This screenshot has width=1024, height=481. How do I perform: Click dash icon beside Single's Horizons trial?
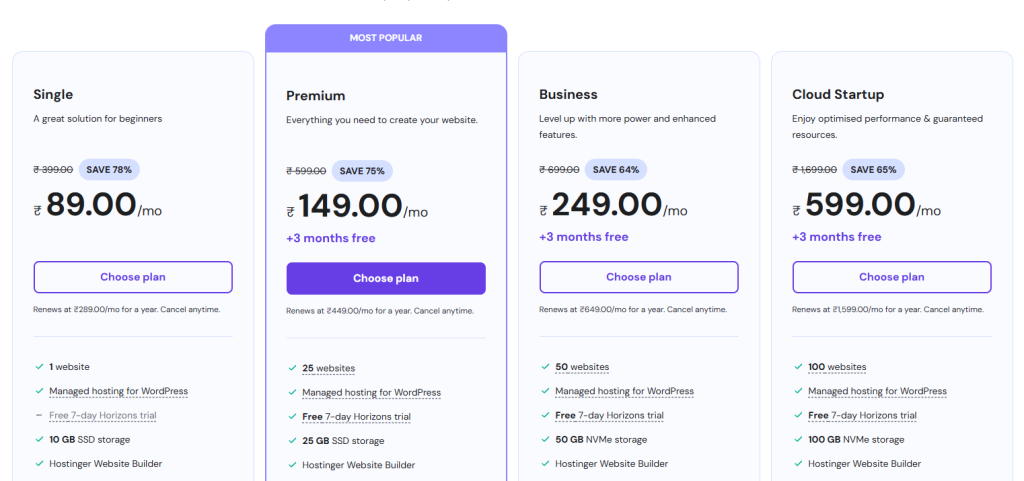pos(40,415)
